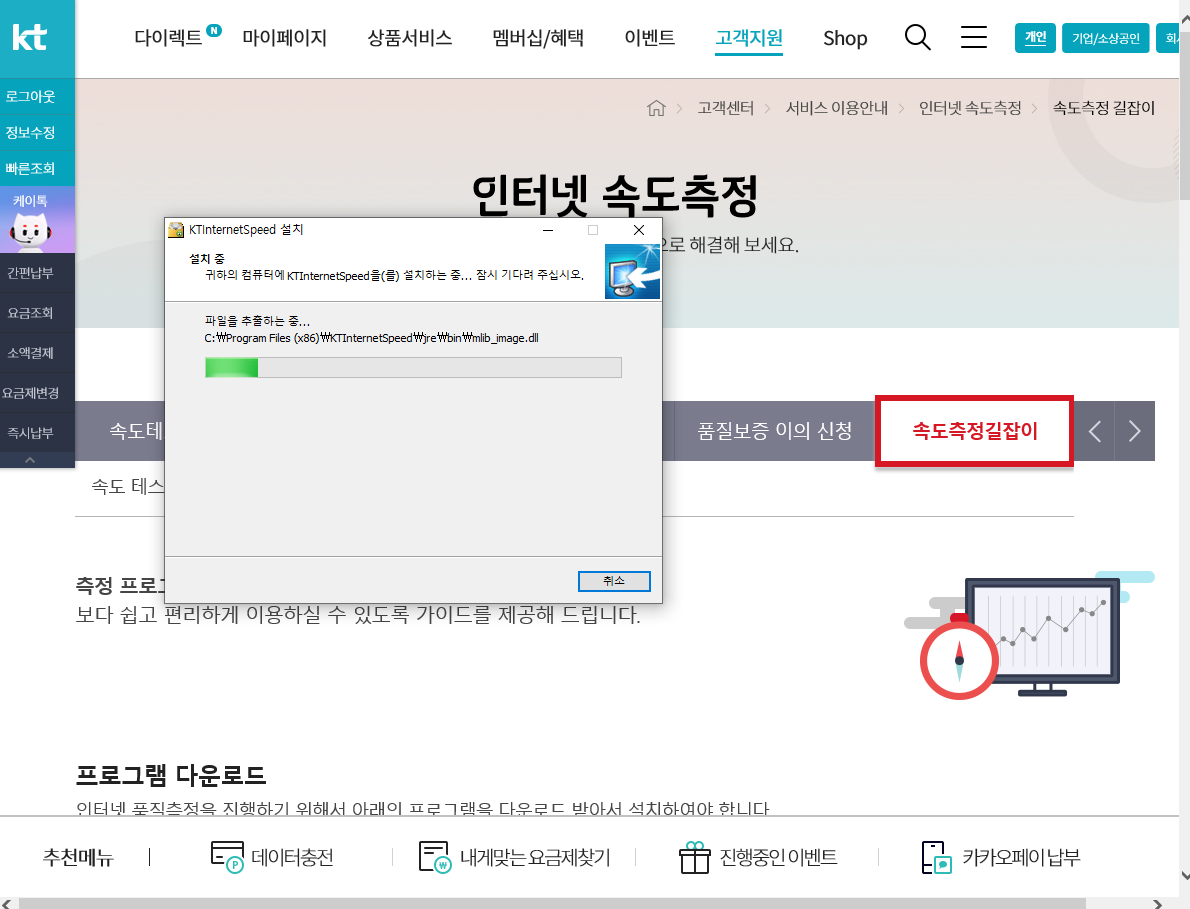Show previous tabs with left arrow
The image size is (1190, 909).
(1094, 431)
